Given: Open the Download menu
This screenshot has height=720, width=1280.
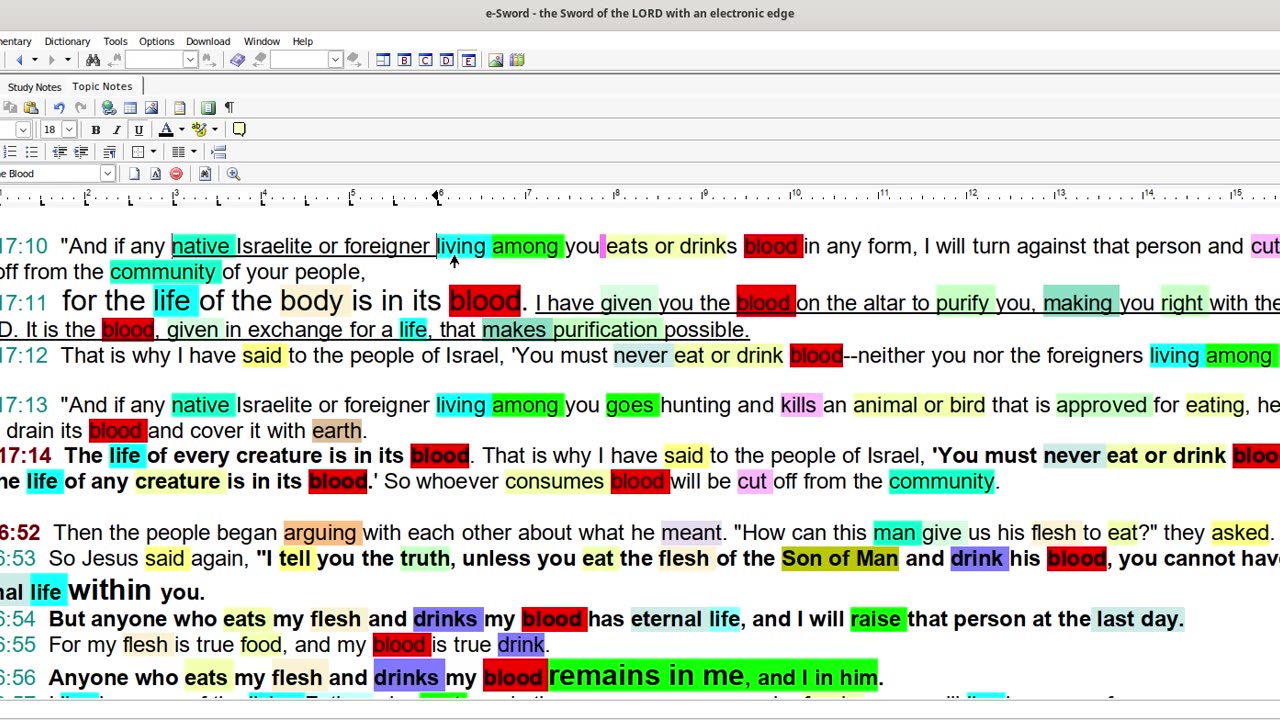Looking at the screenshot, I should click(x=208, y=42).
